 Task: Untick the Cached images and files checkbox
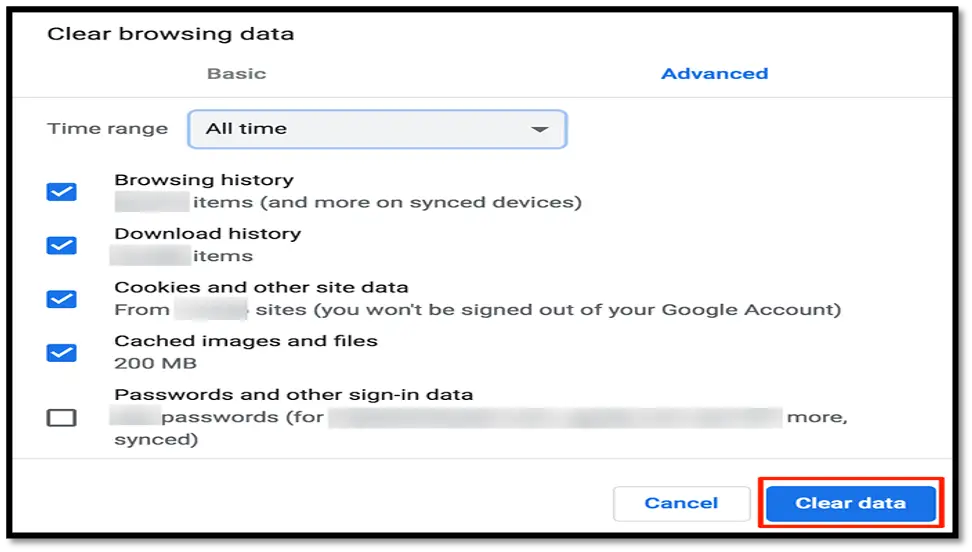(x=62, y=352)
